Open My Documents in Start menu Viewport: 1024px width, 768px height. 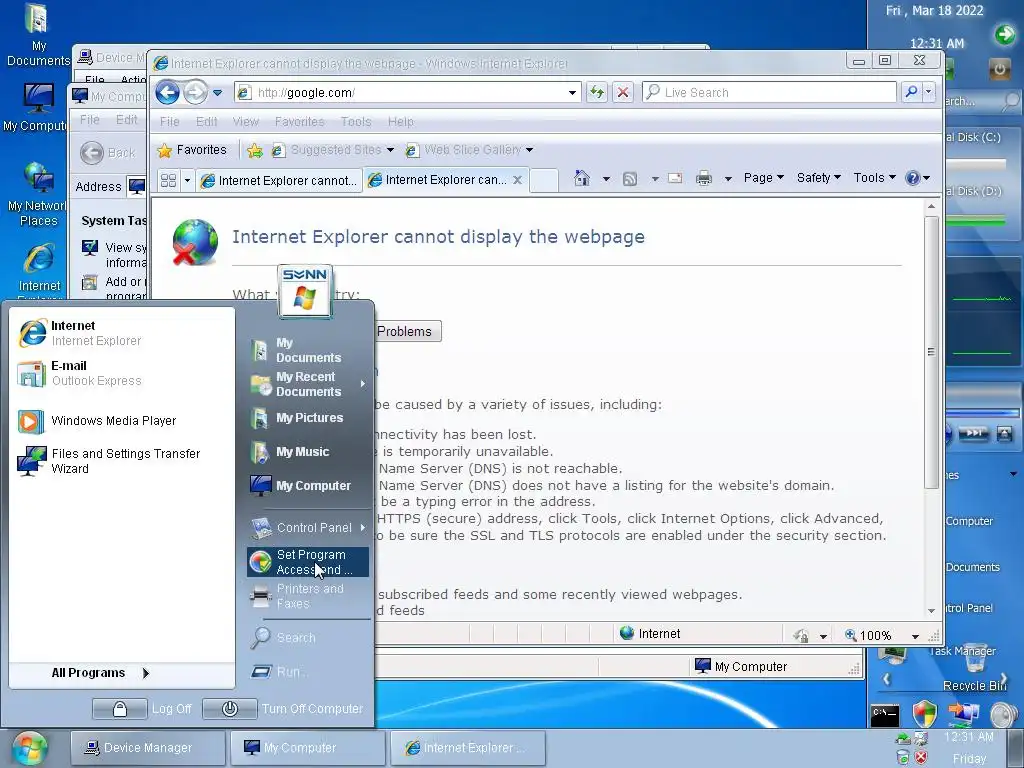308,351
